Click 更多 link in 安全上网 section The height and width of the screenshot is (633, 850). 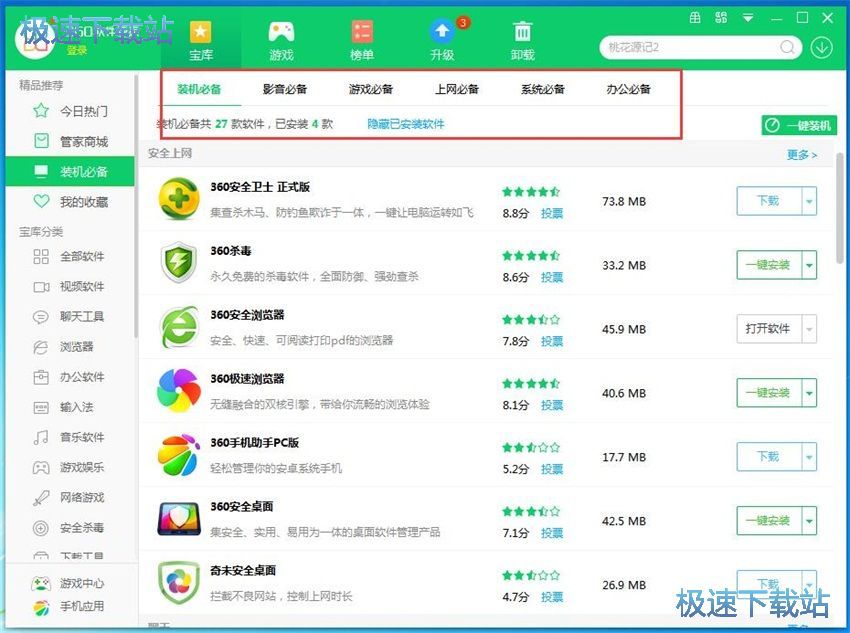point(802,155)
